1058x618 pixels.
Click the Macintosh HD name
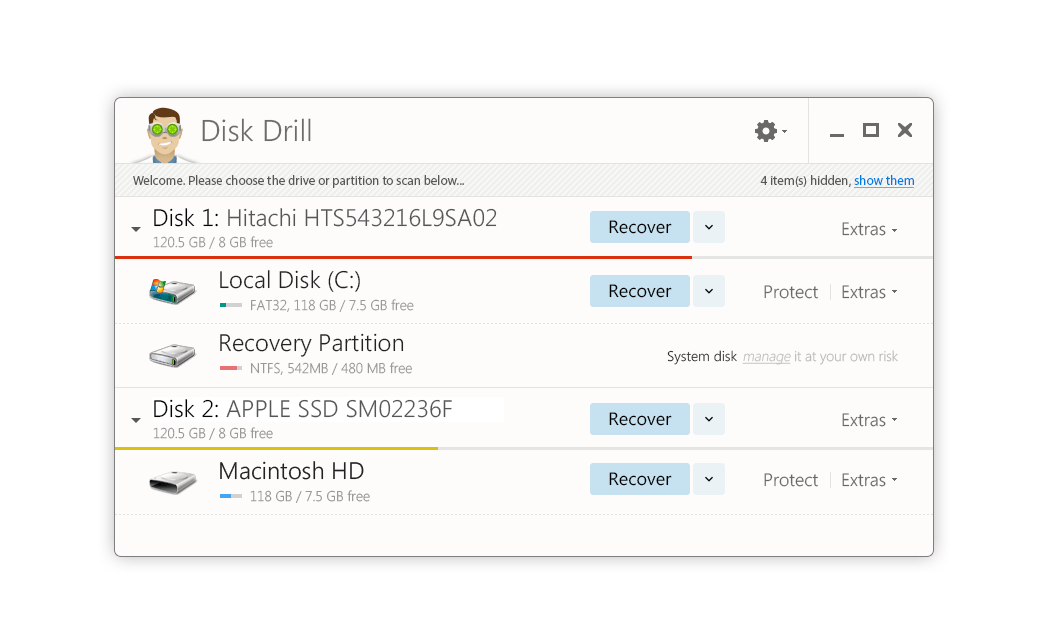coord(291,471)
